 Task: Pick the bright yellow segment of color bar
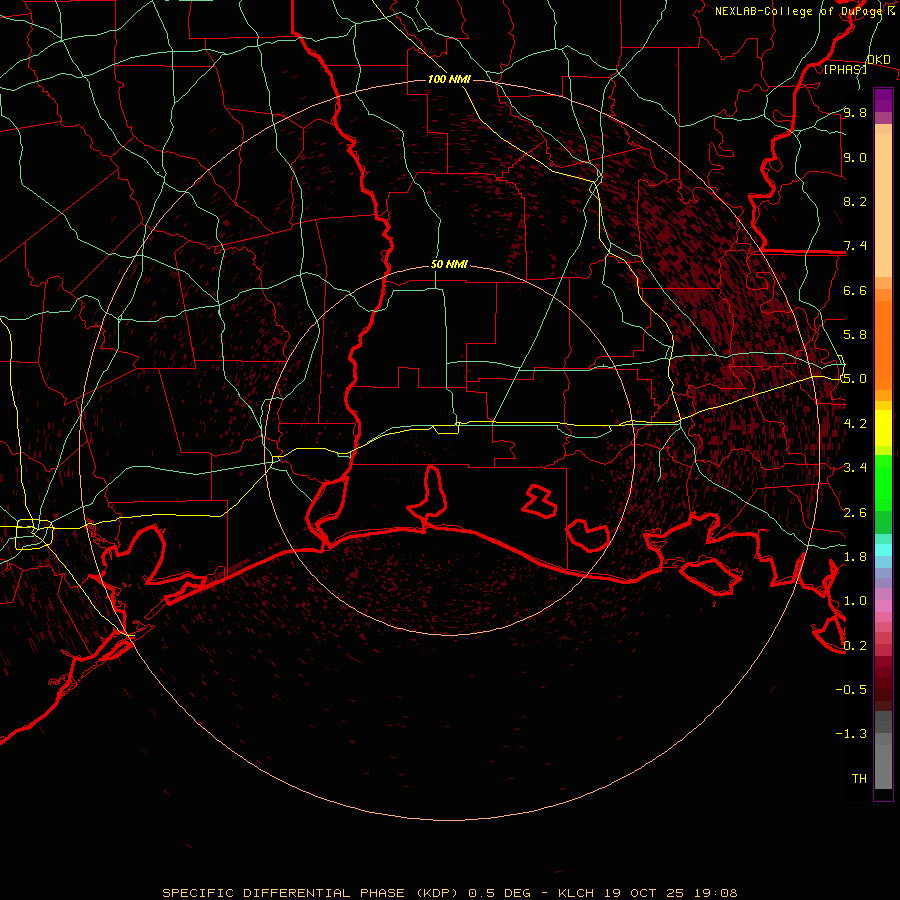pos(883,428)
